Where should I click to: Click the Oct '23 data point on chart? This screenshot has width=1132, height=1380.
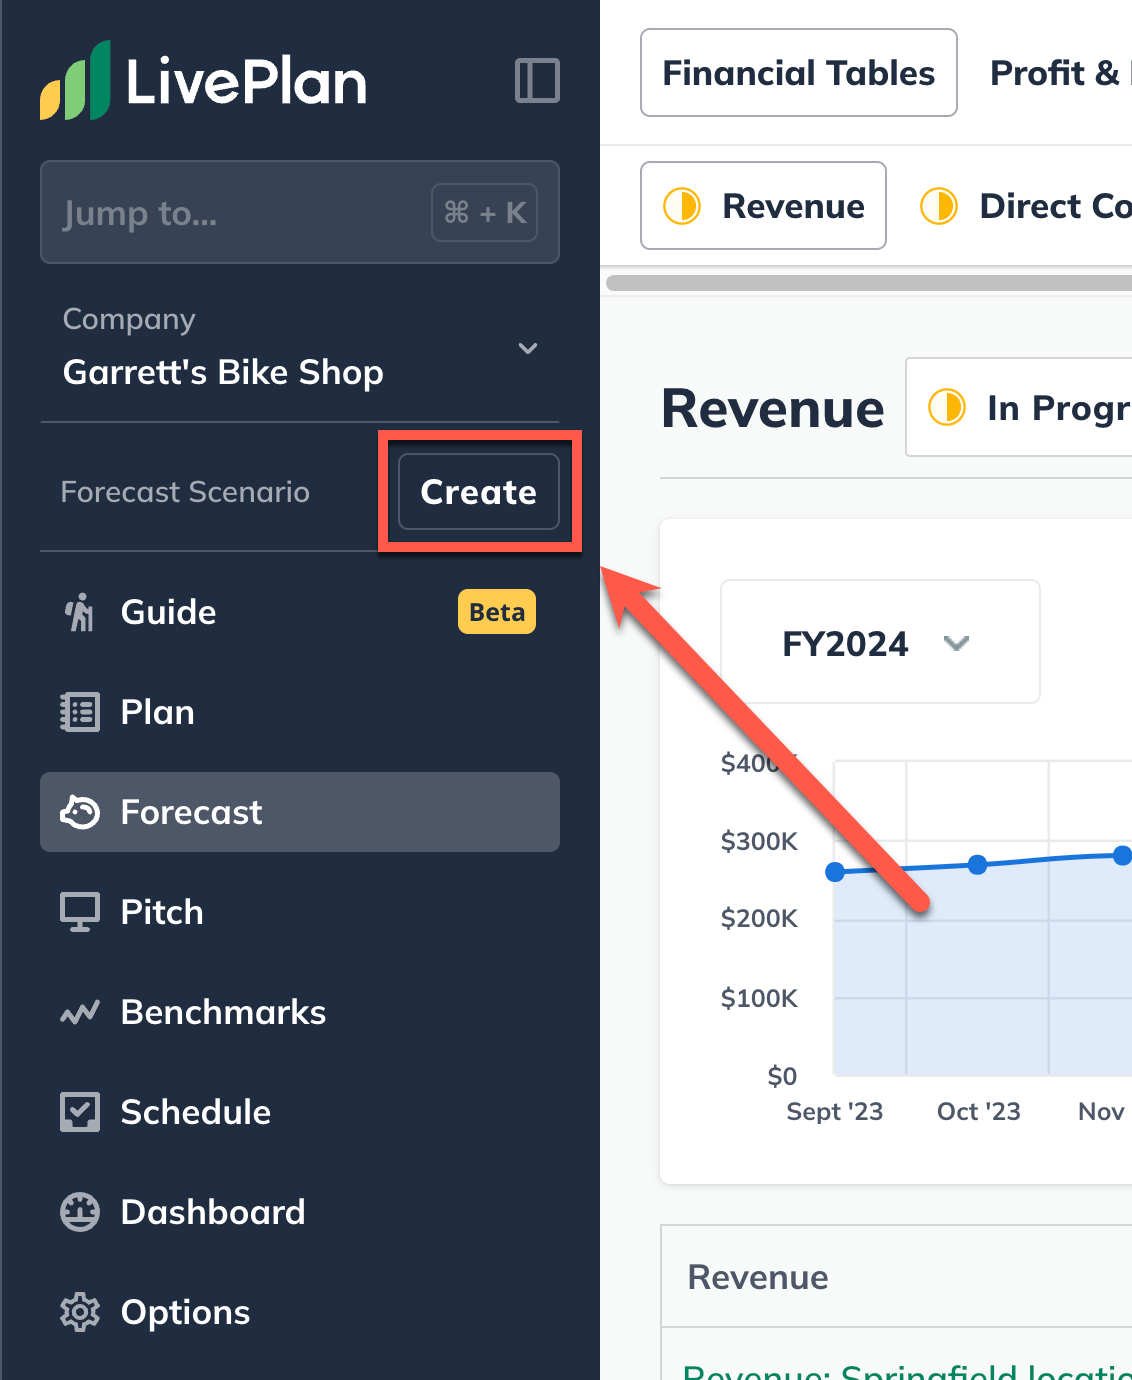pos(978,864)
